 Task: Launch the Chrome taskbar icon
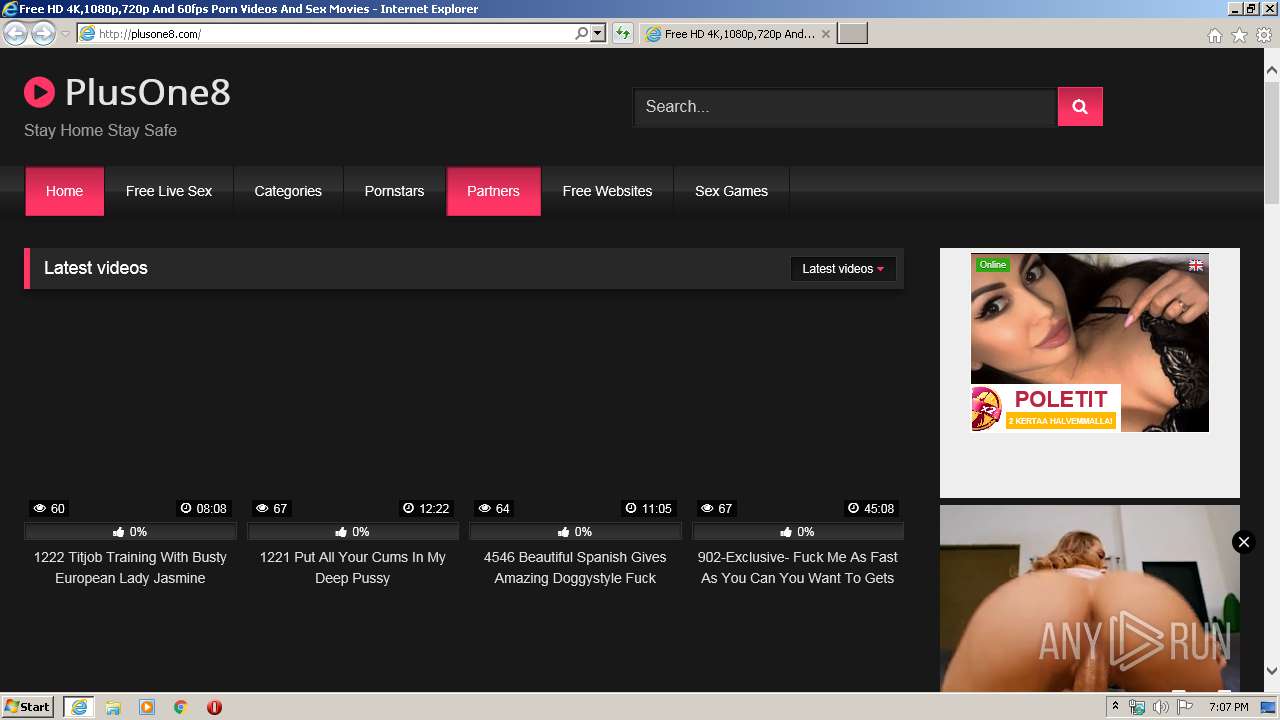pos(181,707)
